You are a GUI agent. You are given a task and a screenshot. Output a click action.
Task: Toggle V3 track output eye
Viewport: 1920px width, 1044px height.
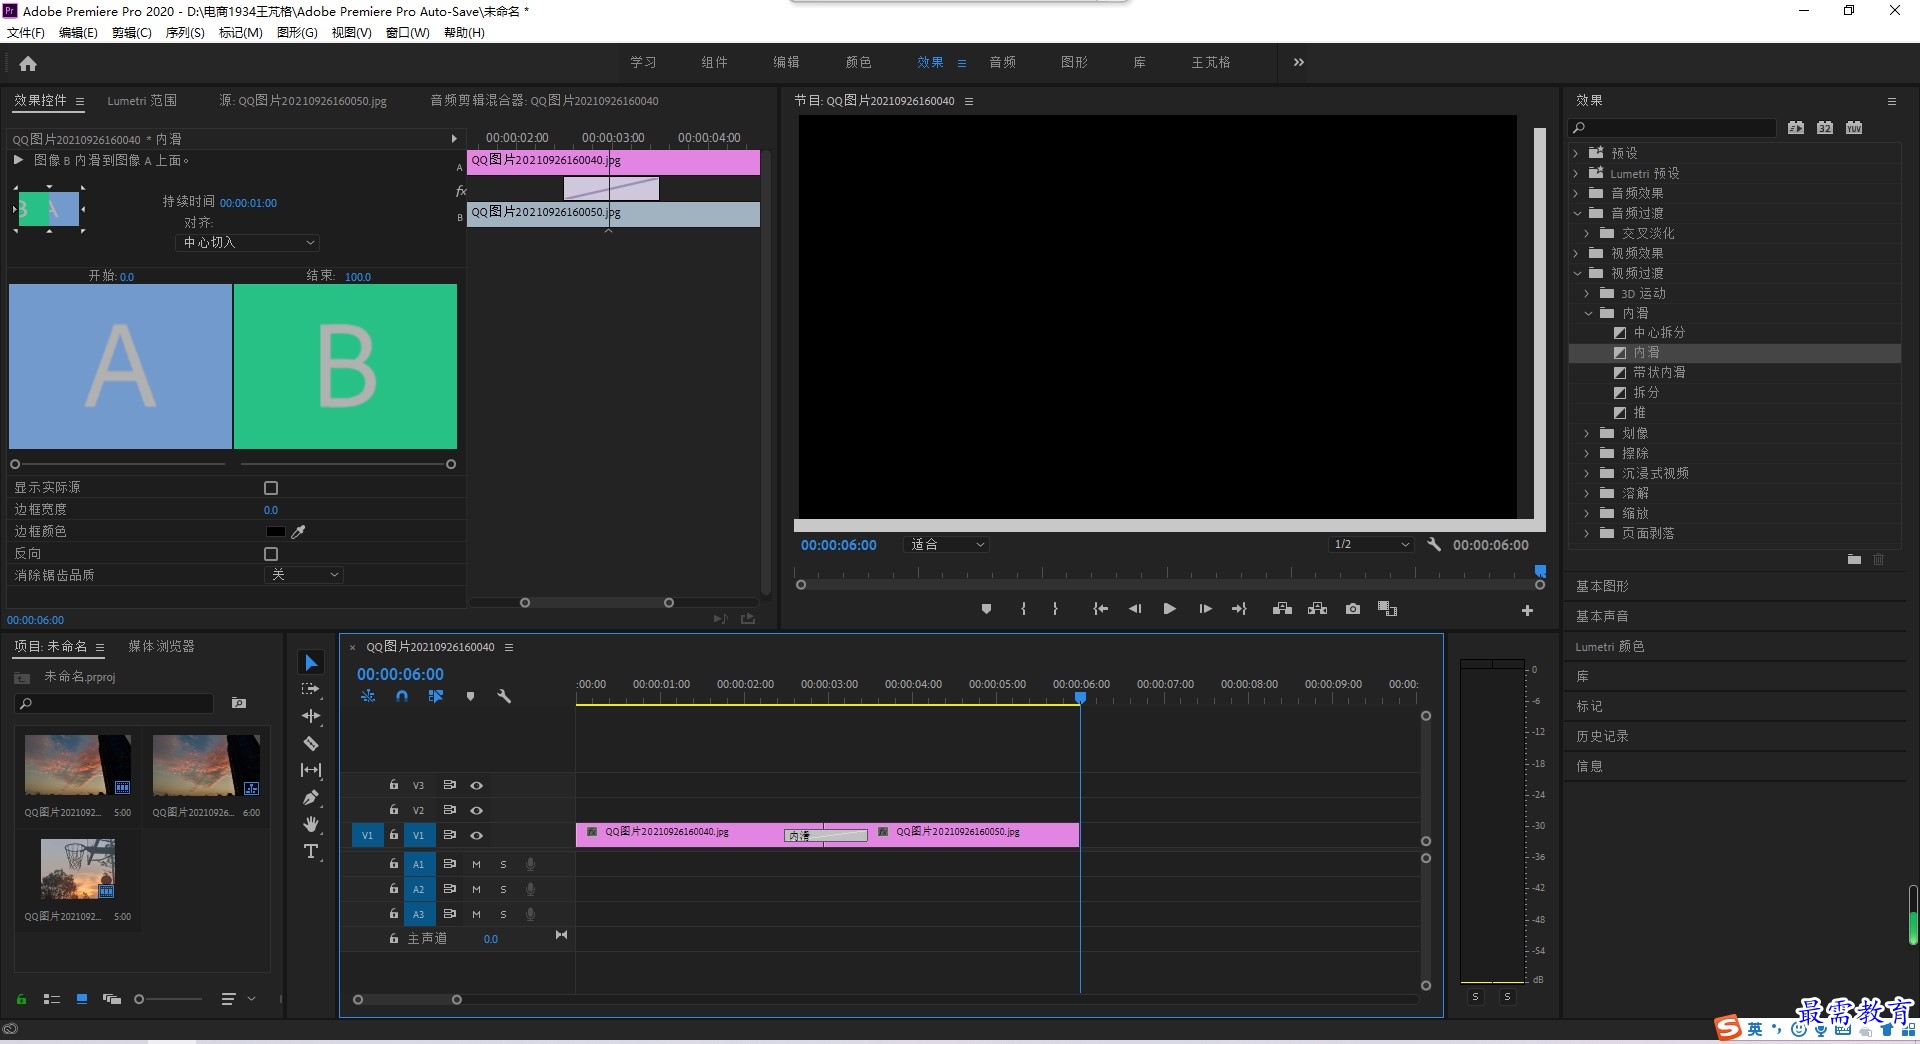point(477,785)
